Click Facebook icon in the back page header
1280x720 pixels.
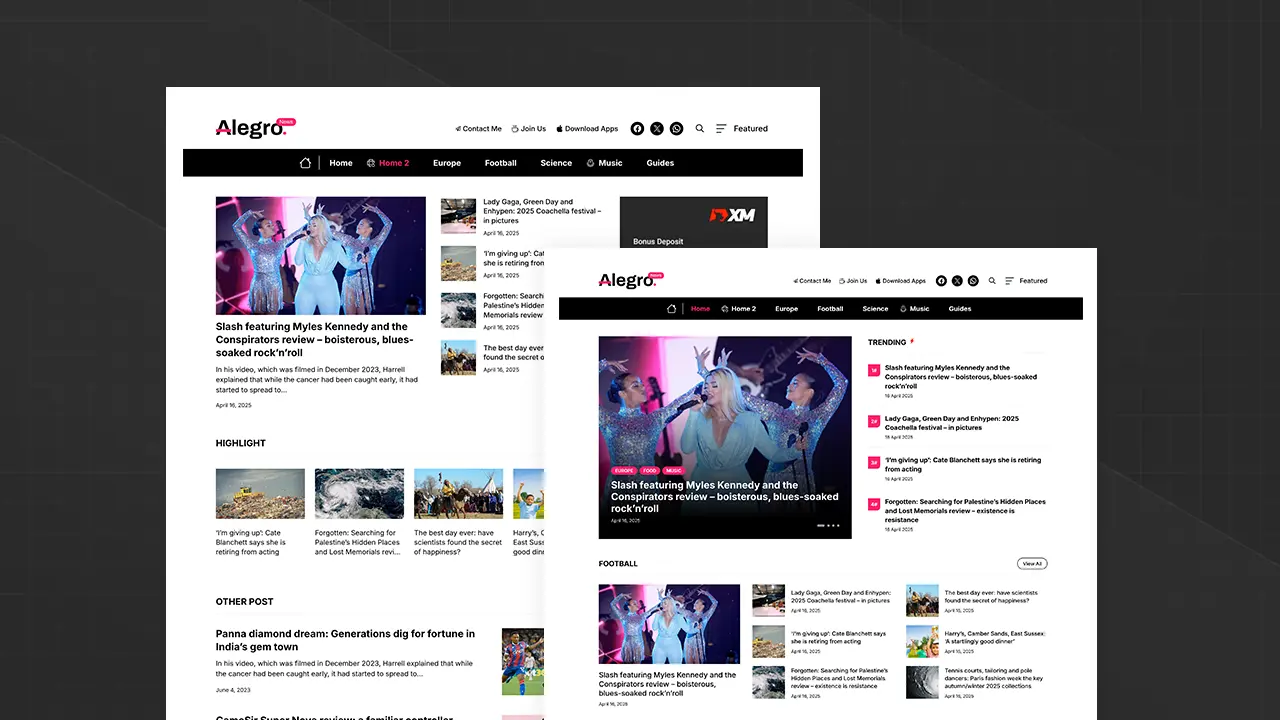637,128
